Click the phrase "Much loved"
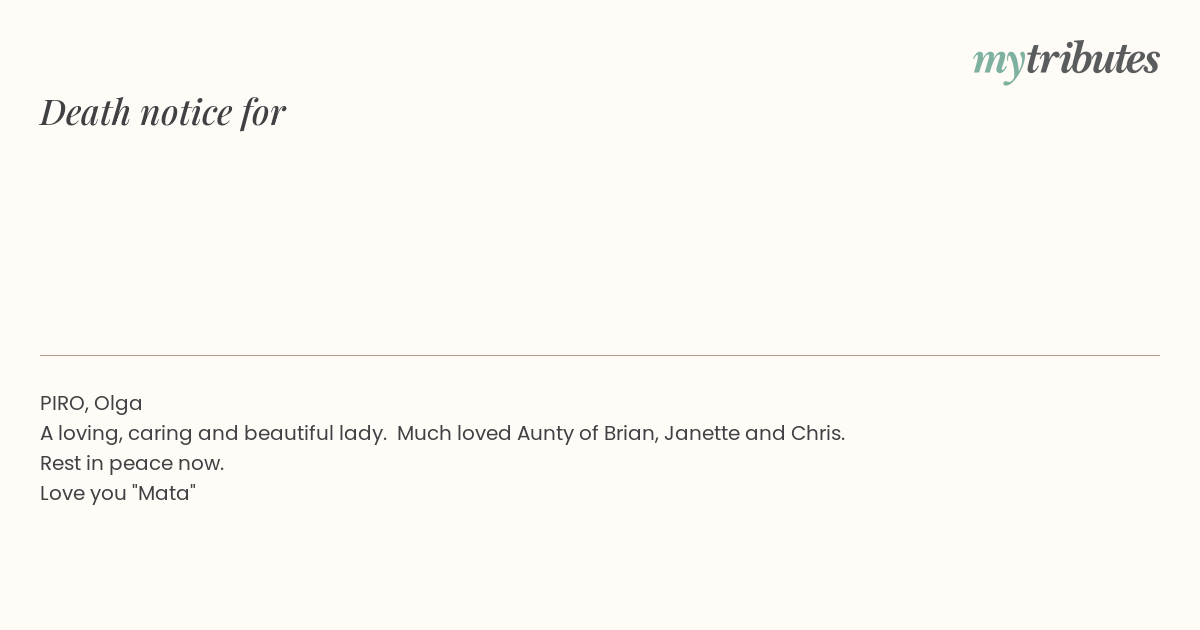1200x630 pixels. [454, 433]
